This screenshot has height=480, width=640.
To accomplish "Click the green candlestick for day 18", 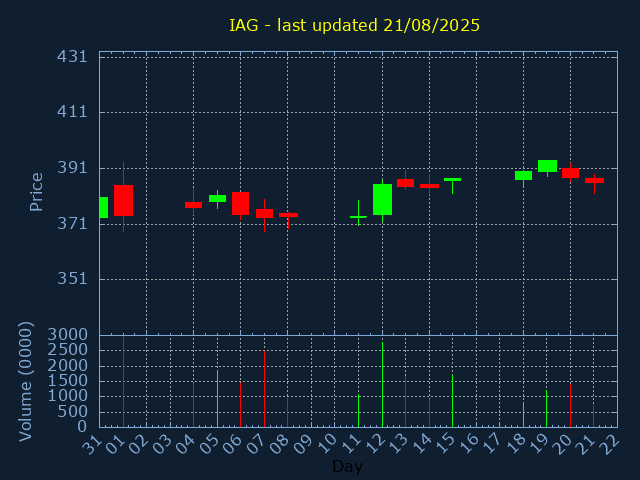I will tap(523, 176).
